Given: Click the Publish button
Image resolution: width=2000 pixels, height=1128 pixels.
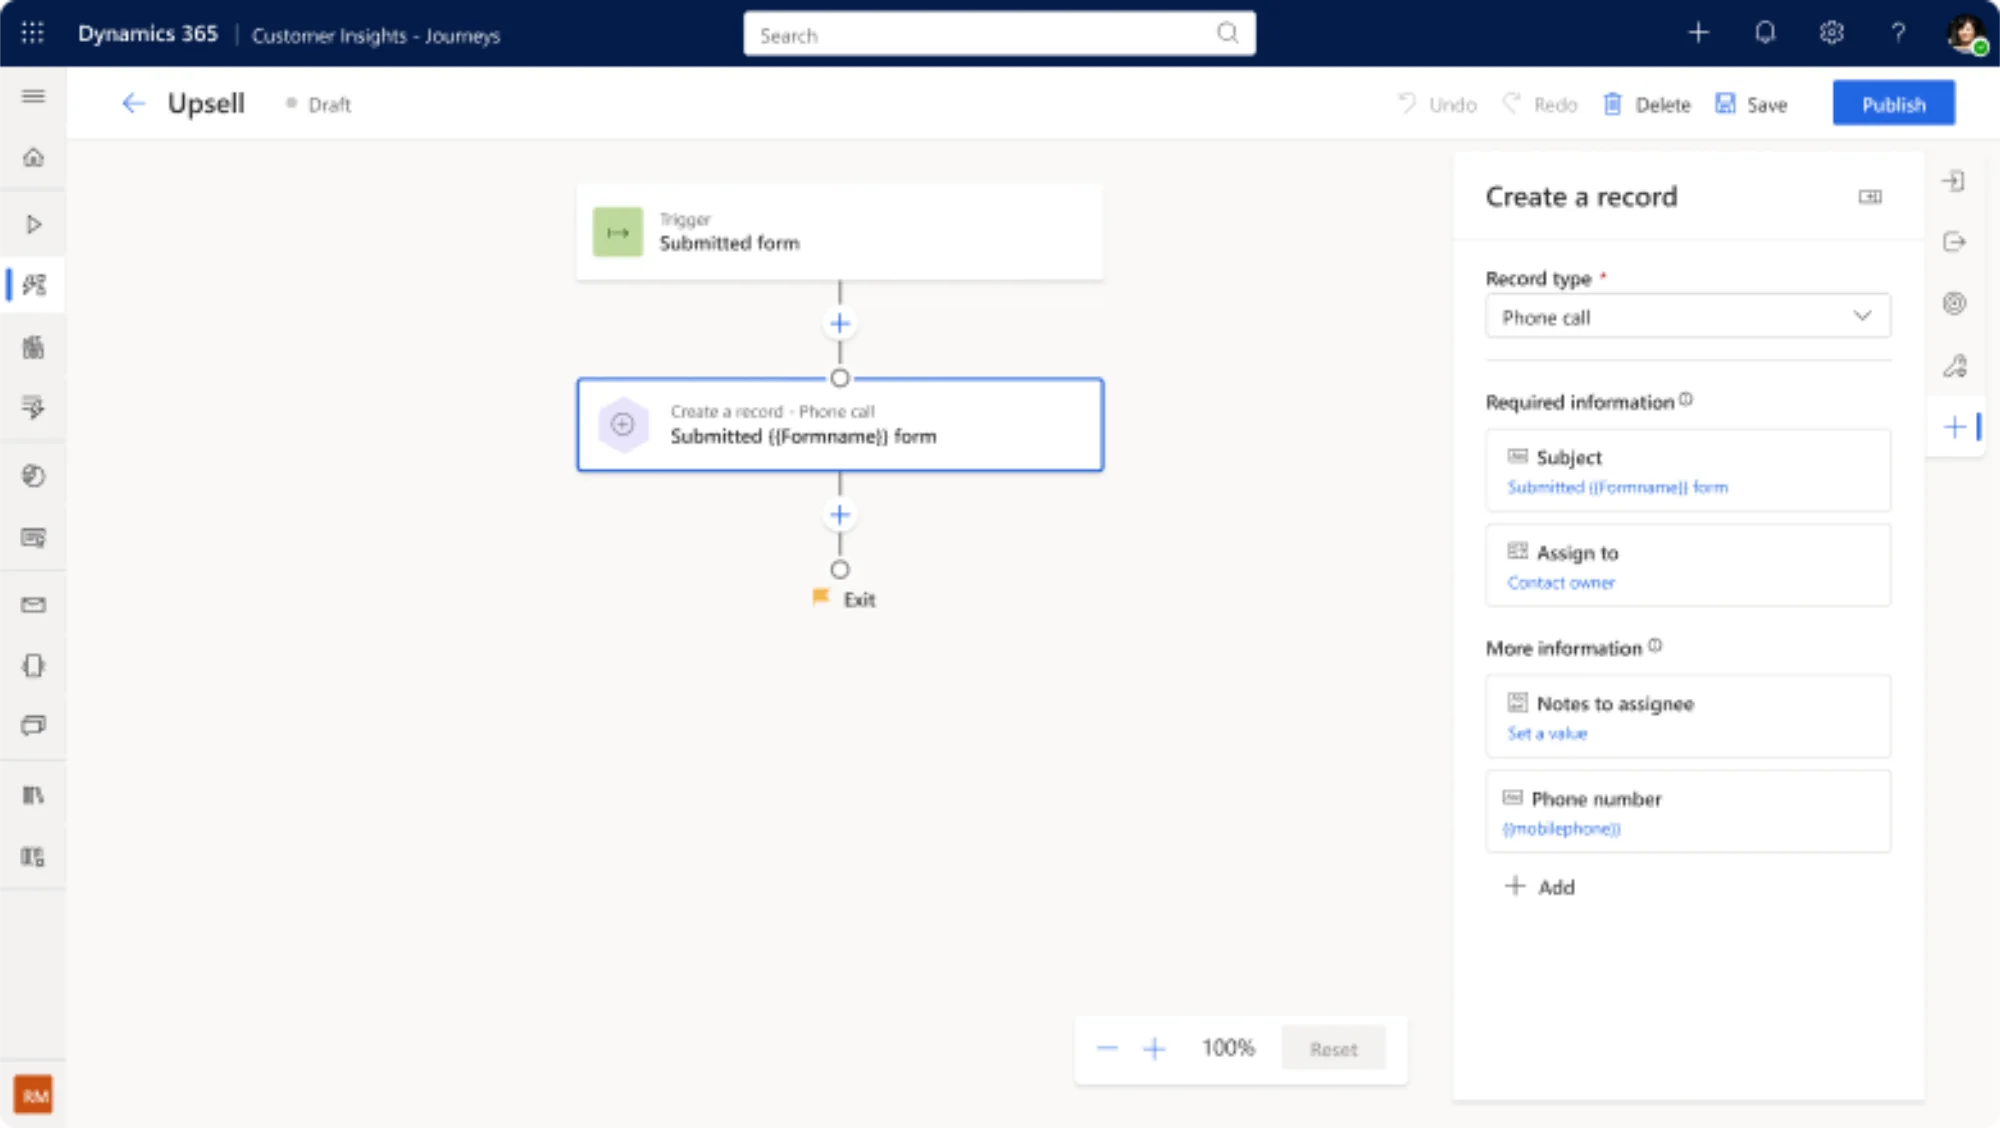Looking at the screenshot, I should (x=1893, y=103).
